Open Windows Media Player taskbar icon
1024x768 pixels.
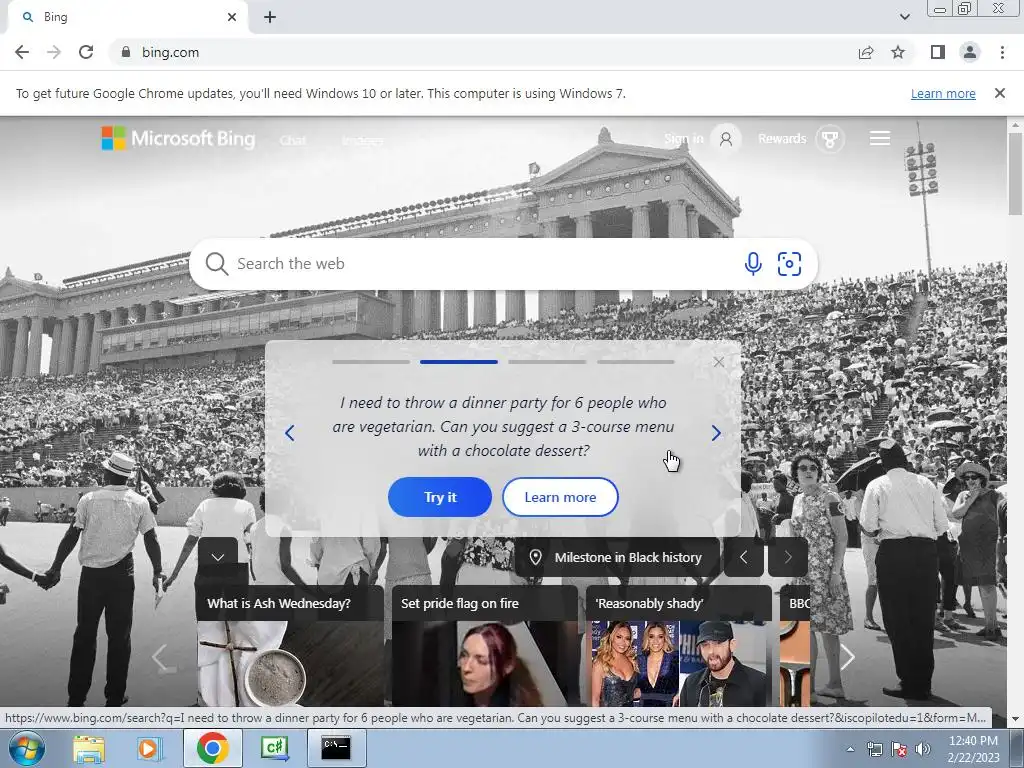tap(149, 748)
